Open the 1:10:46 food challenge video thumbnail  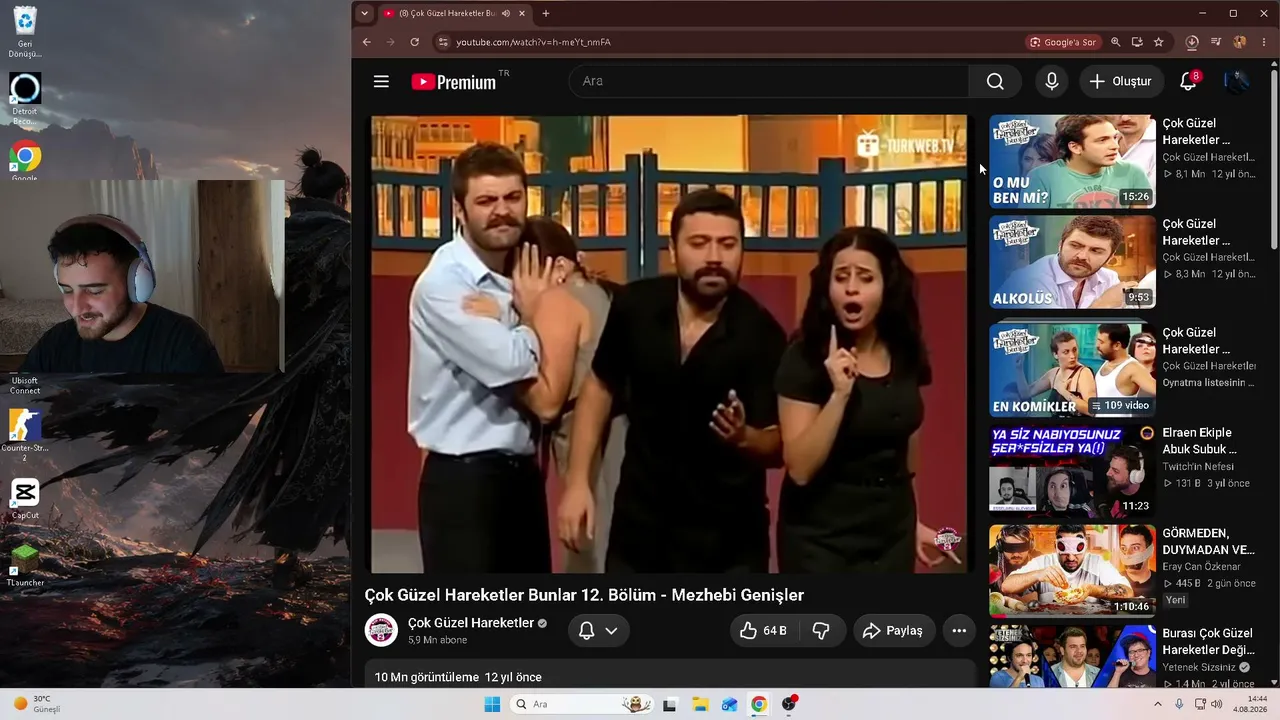point(1072,571)
